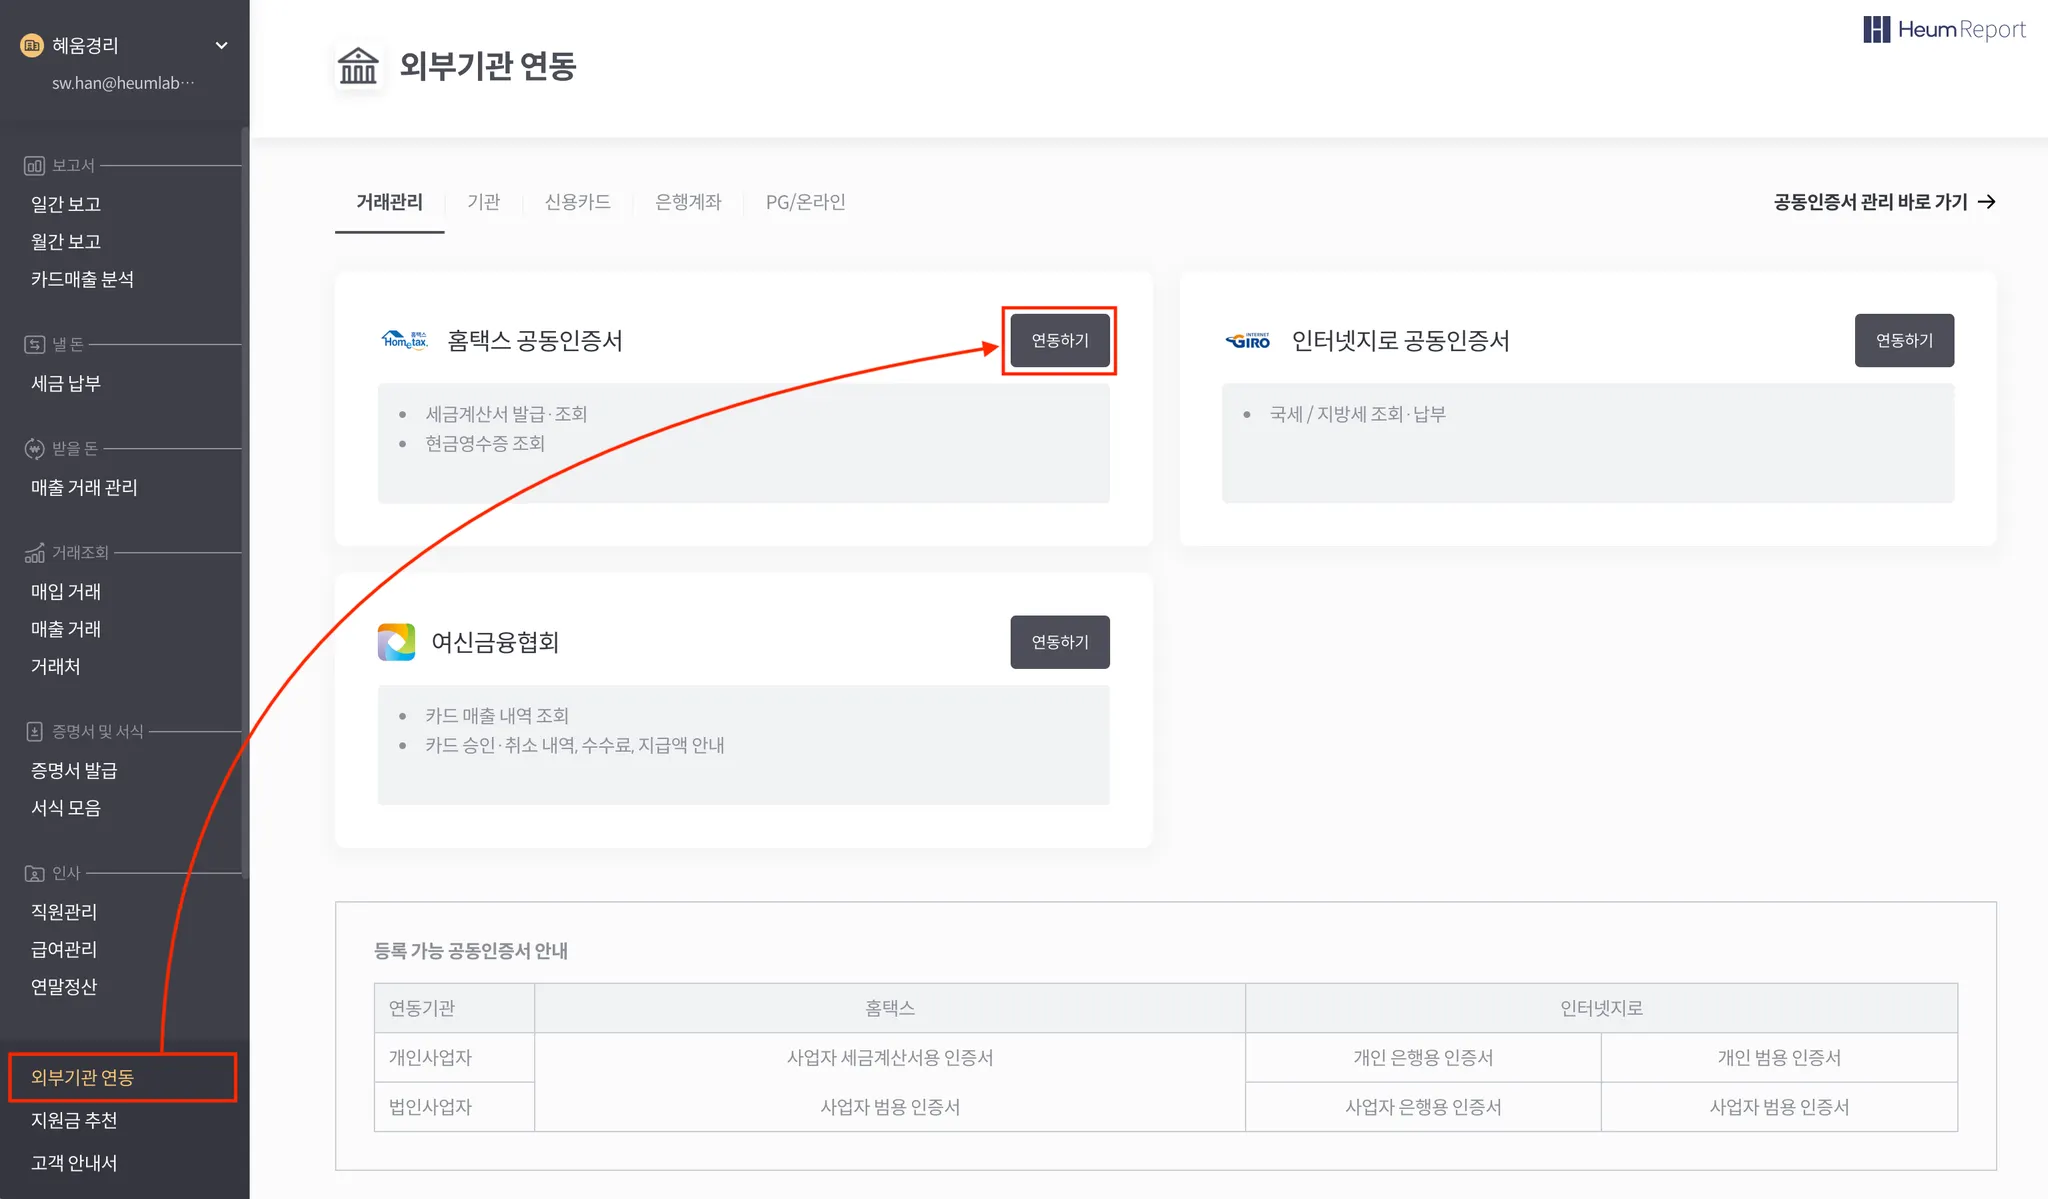Screen dimensions: 2048x1199
Task: Click the Heum Report logo
Action: 1944,30
